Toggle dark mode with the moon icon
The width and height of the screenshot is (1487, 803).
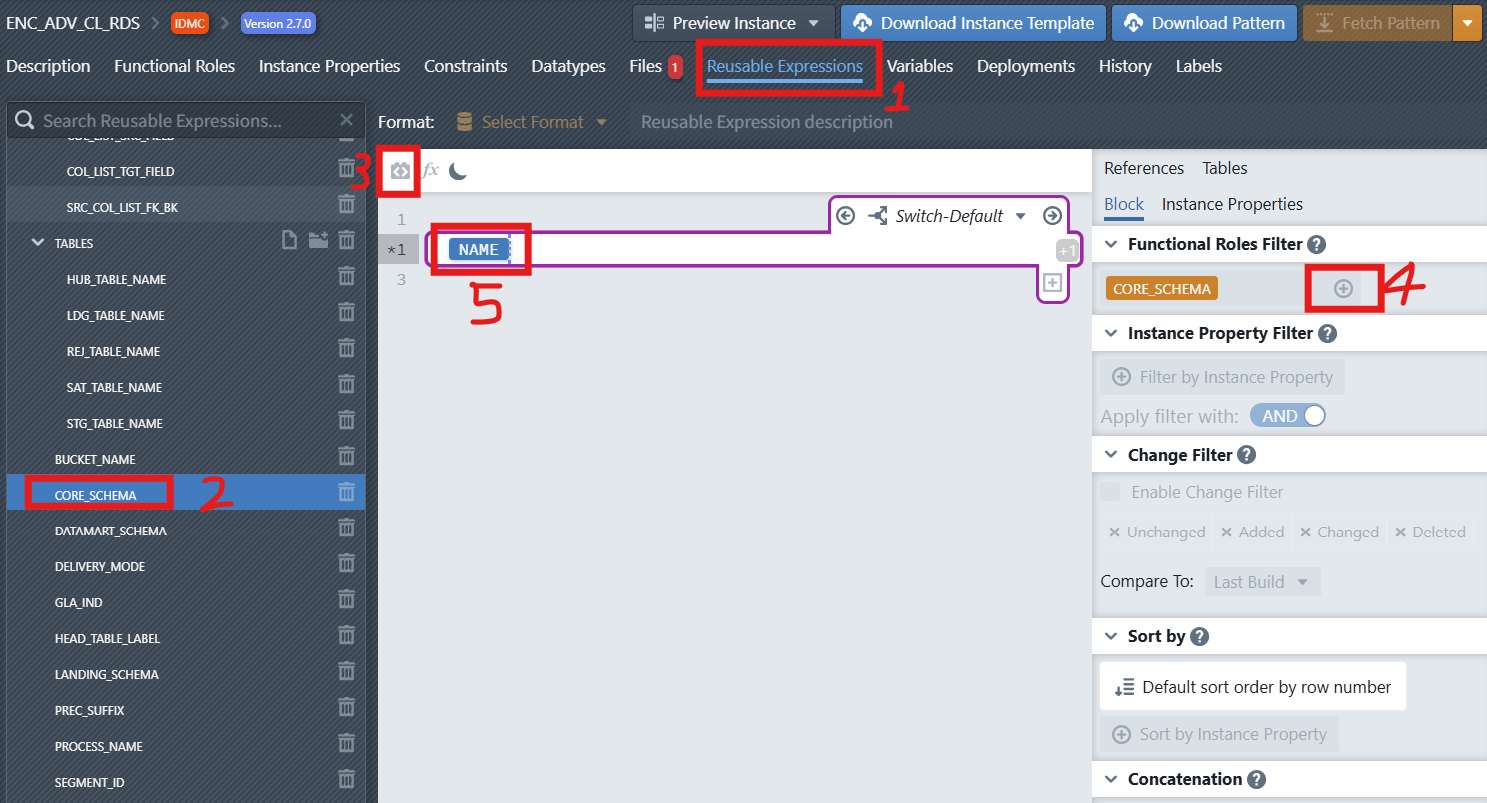(458, 171)
